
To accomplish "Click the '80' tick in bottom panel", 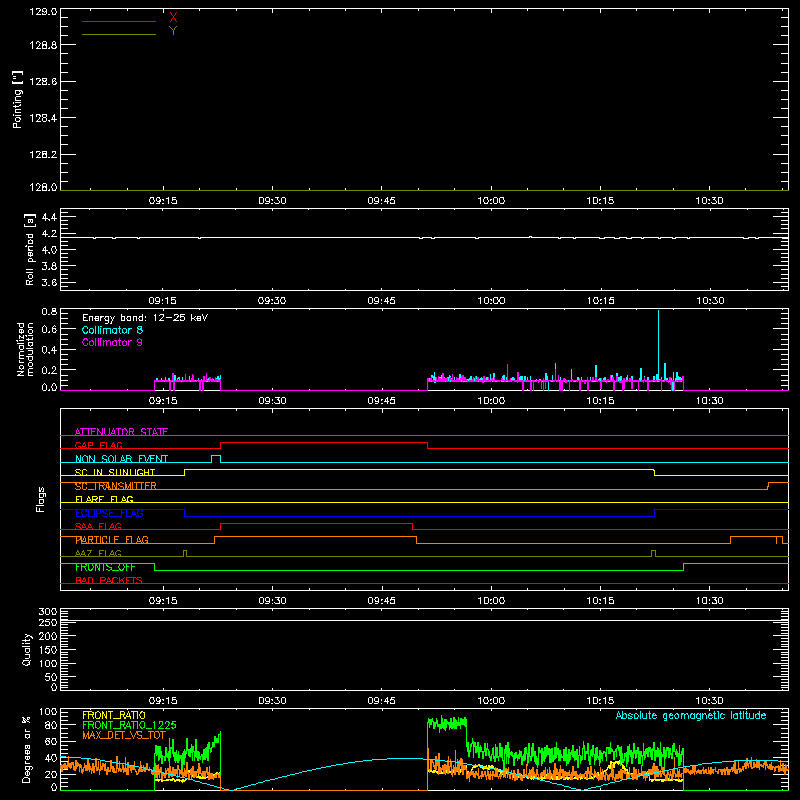I will click(51, 725).
